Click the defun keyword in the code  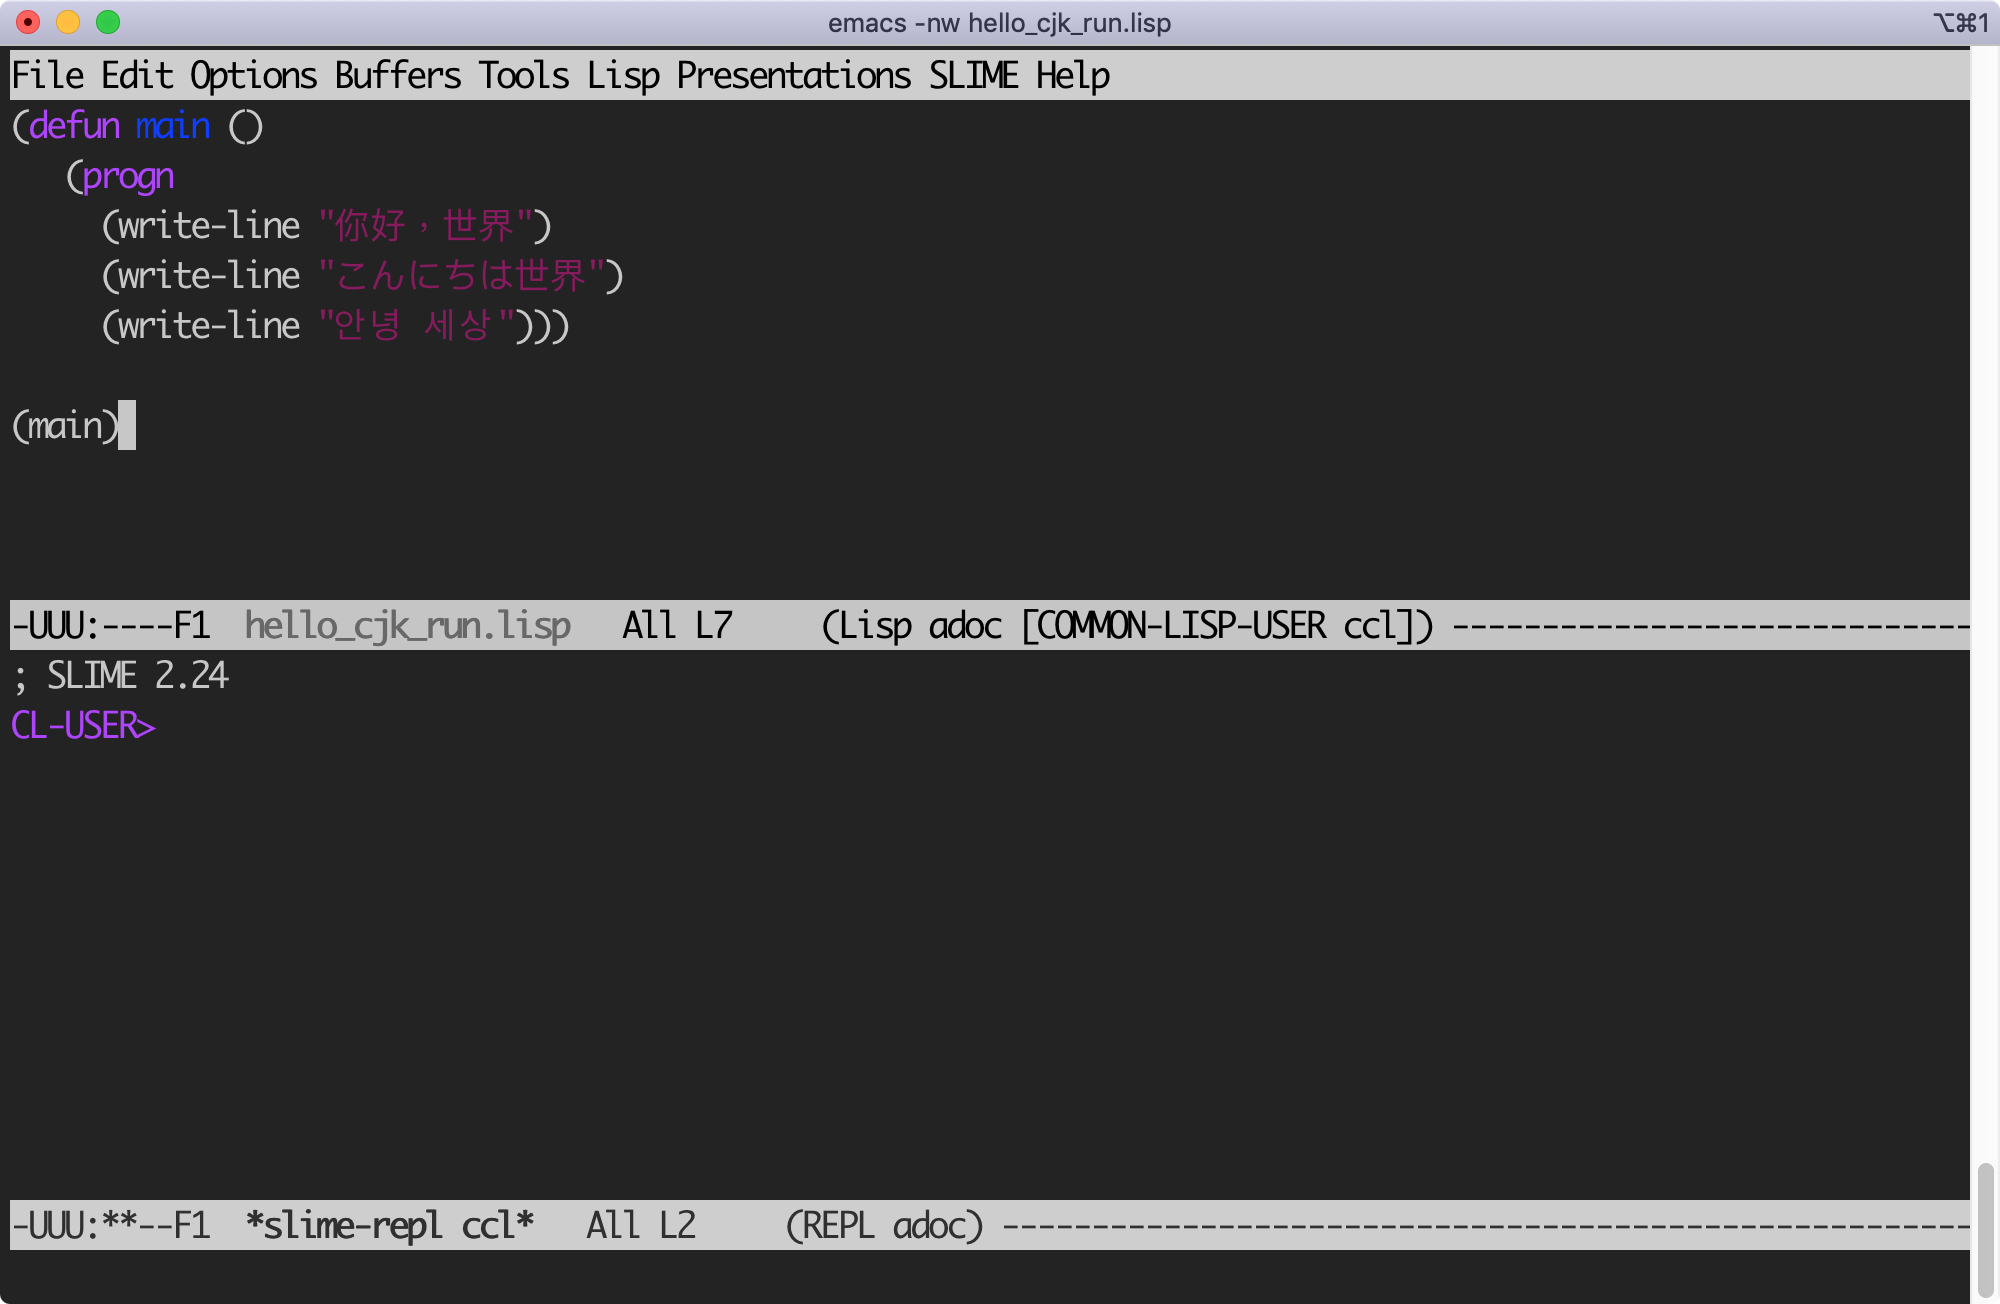[74, 126]
